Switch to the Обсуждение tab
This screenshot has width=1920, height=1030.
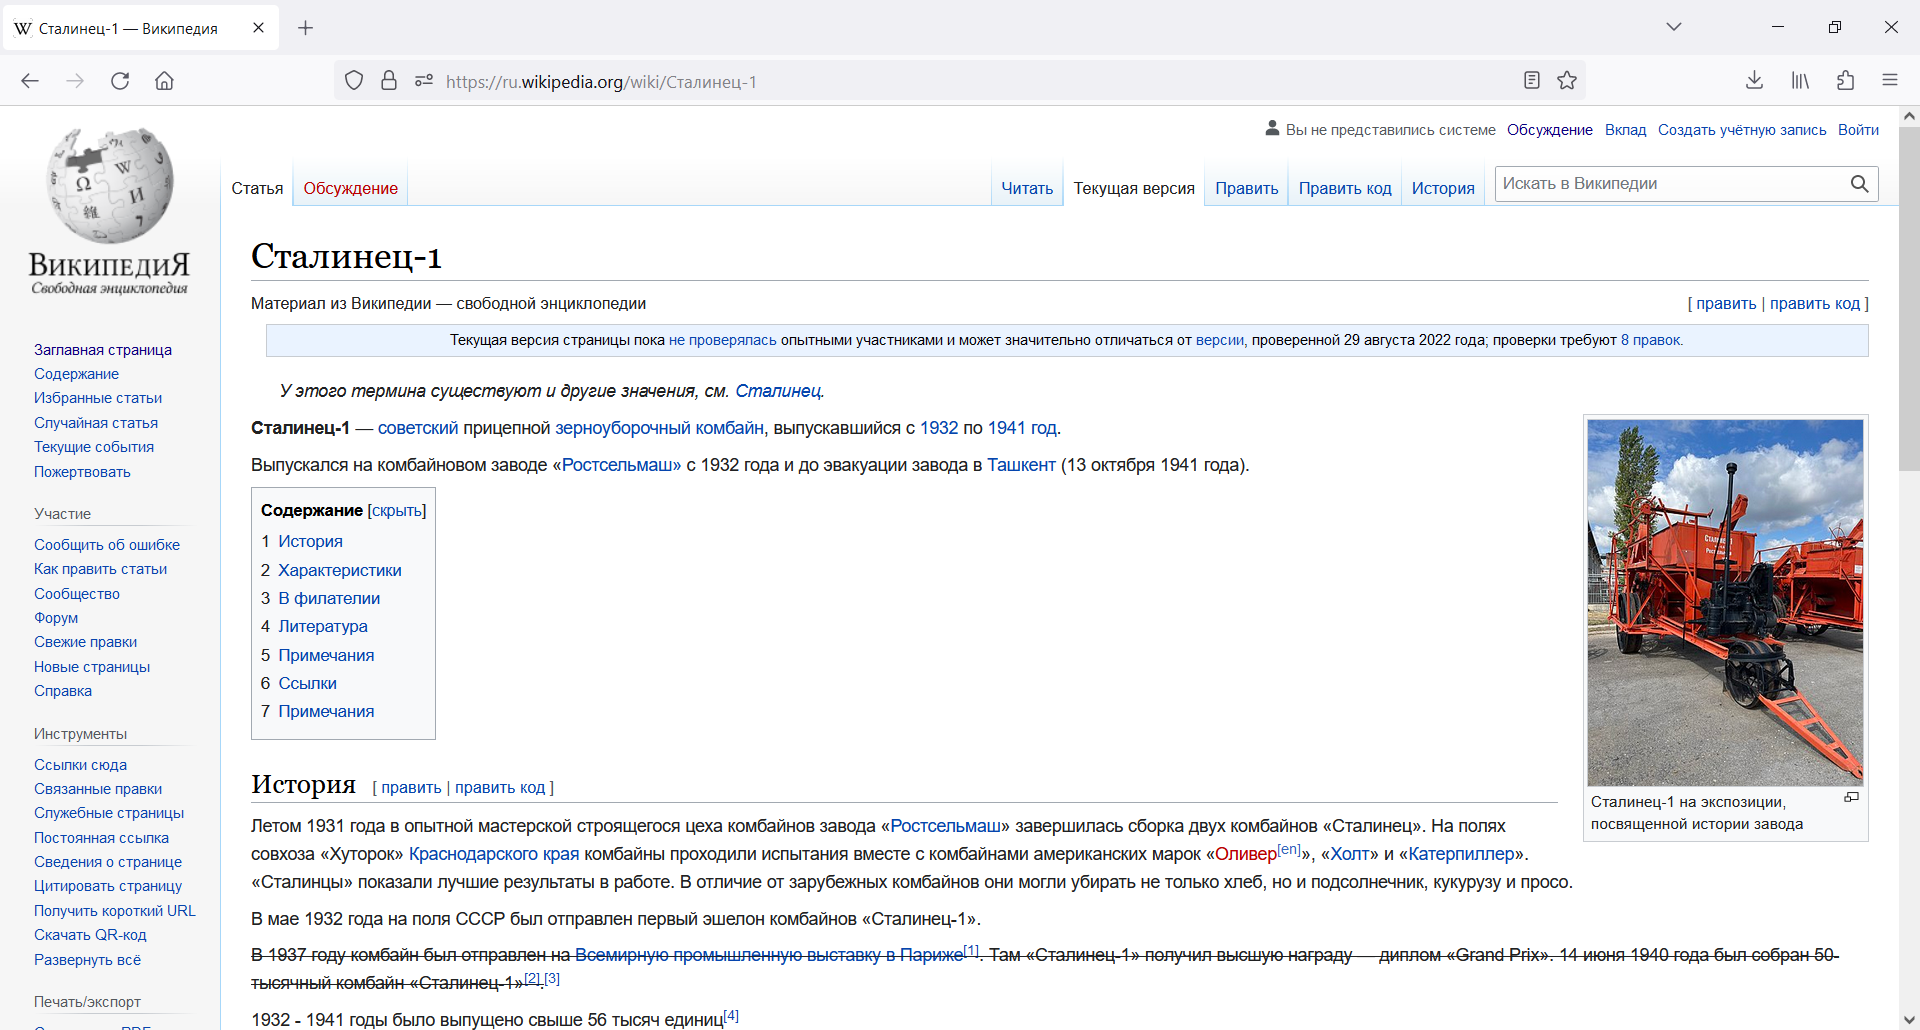tap(350, 188)
